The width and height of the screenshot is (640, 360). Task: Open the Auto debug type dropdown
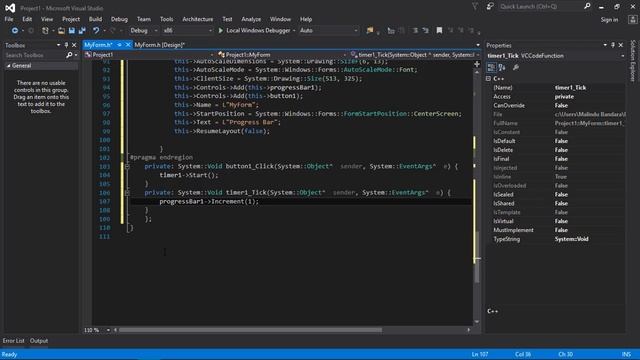329,31
